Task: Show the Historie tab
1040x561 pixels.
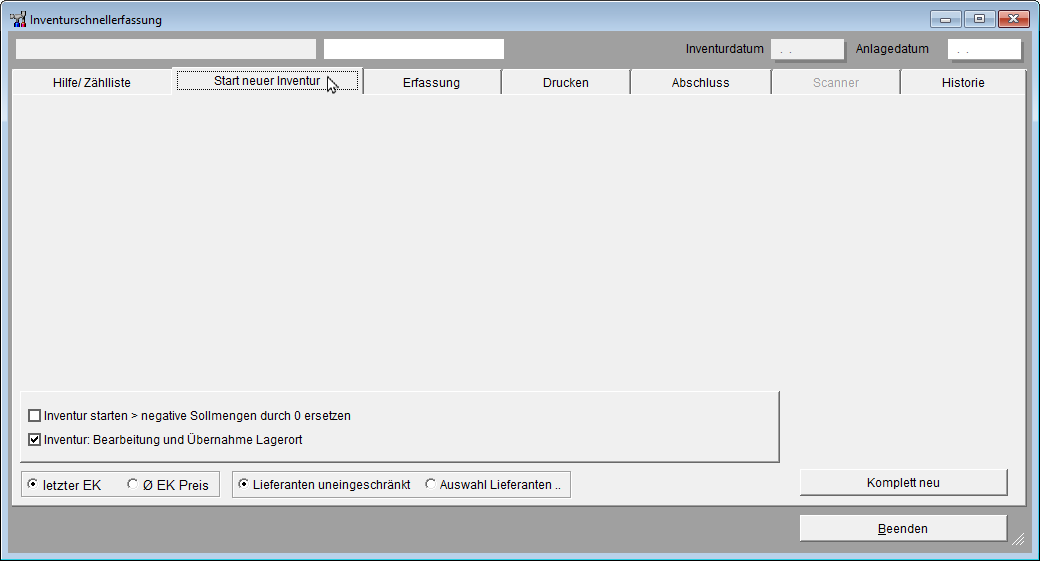Action: tap(963, 83)
